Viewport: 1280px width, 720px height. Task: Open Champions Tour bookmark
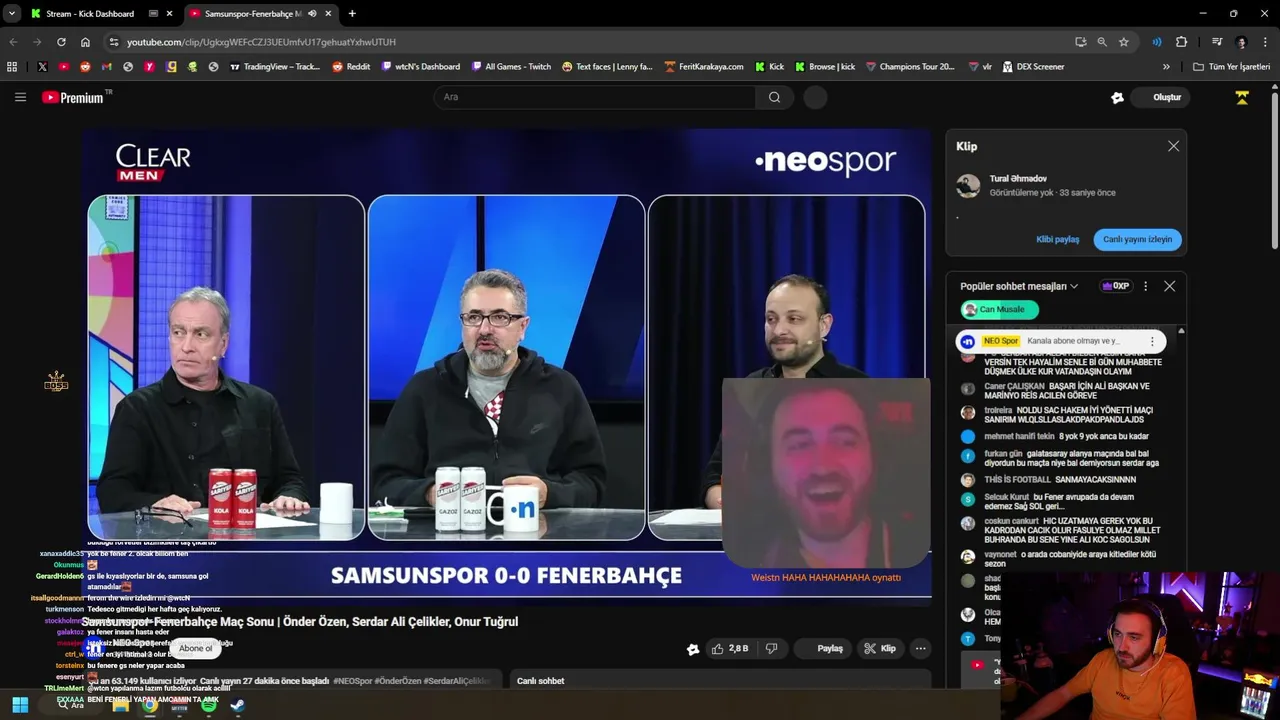pos(910,67)
